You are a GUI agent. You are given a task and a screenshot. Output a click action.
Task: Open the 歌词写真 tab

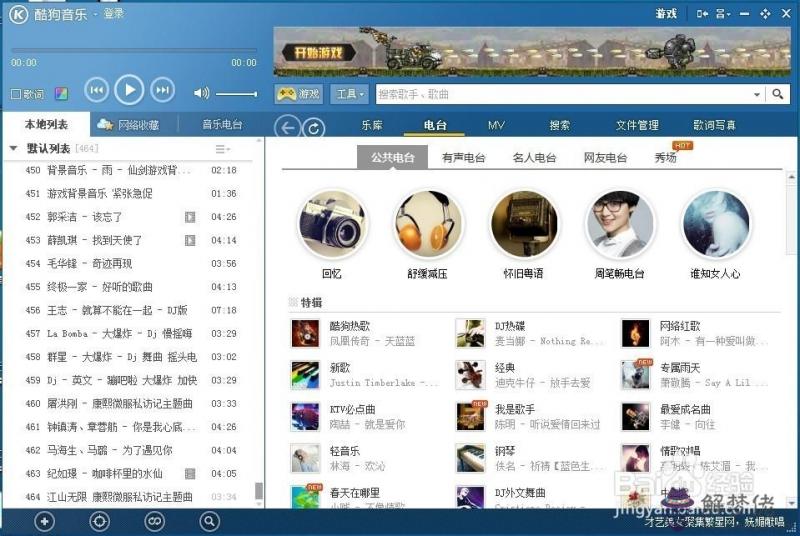[x=714, y=125]
